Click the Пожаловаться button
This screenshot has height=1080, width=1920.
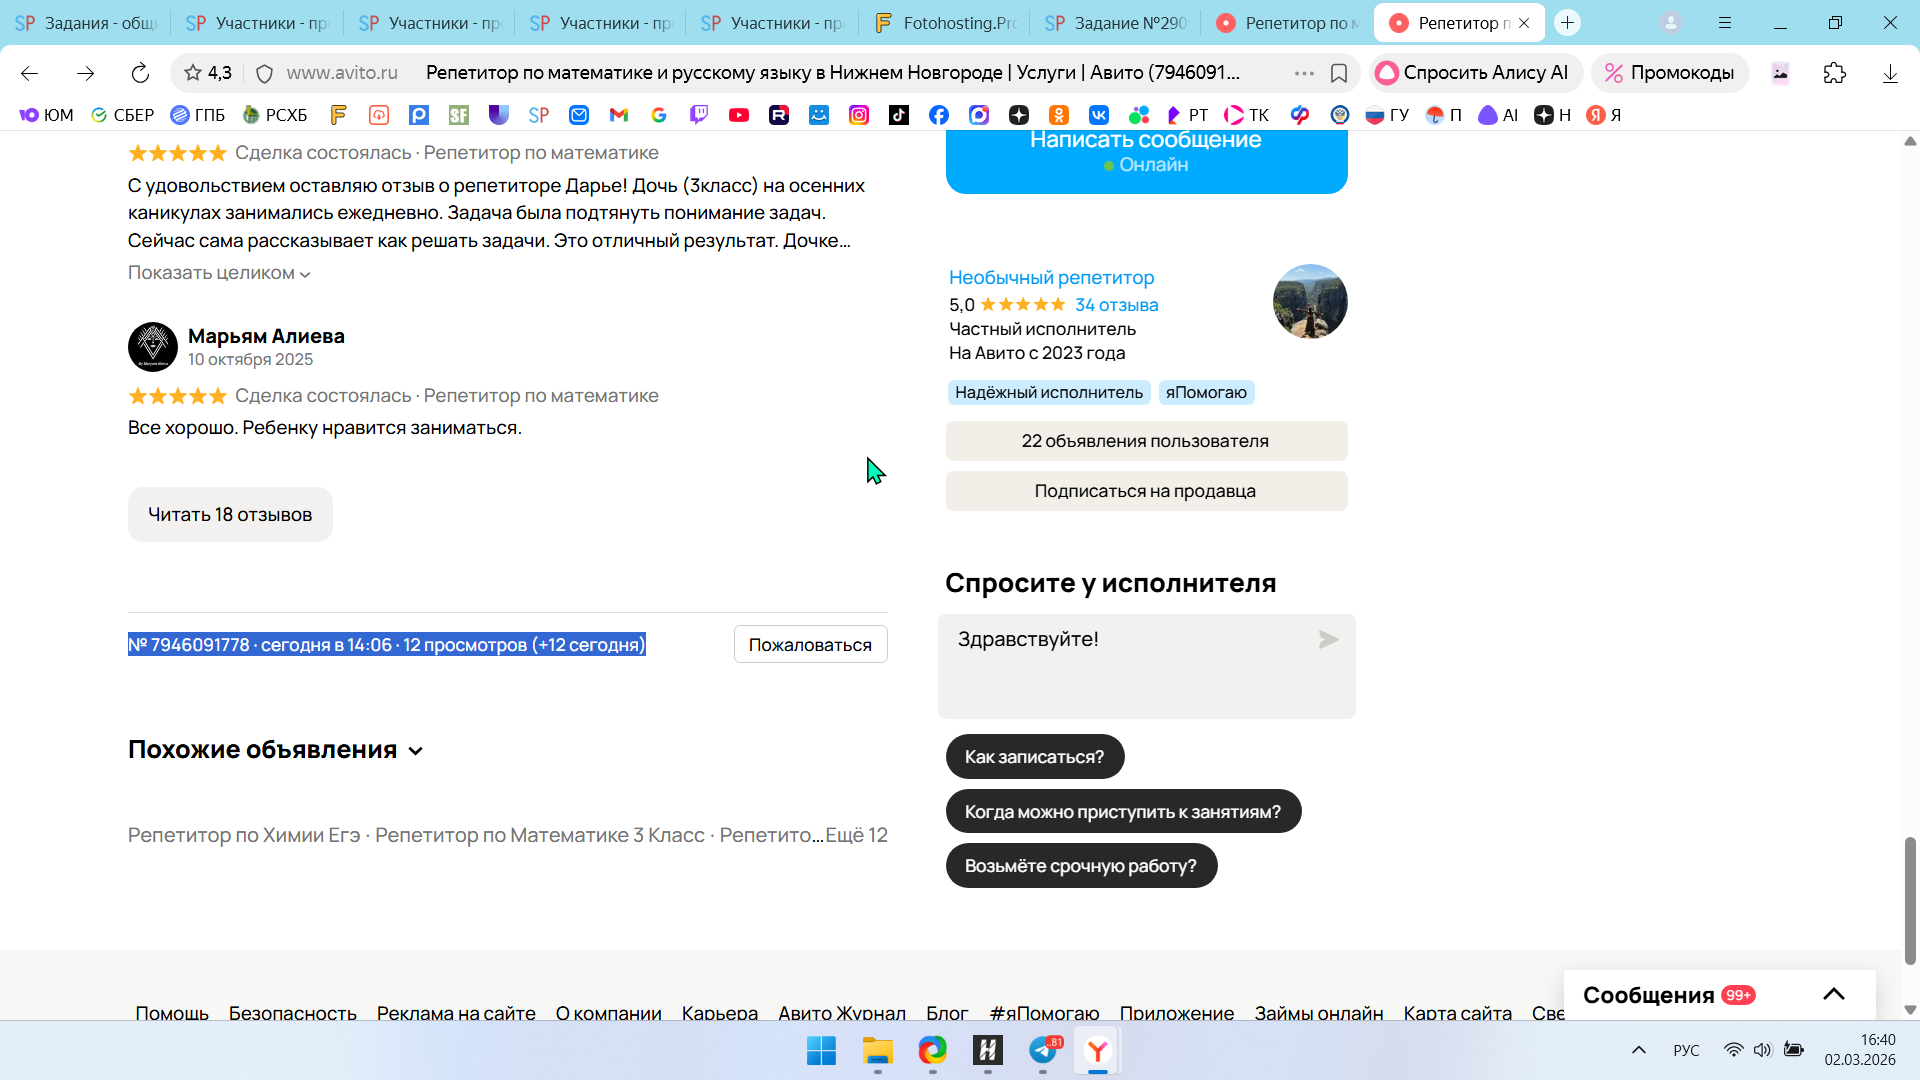point(810,645)
